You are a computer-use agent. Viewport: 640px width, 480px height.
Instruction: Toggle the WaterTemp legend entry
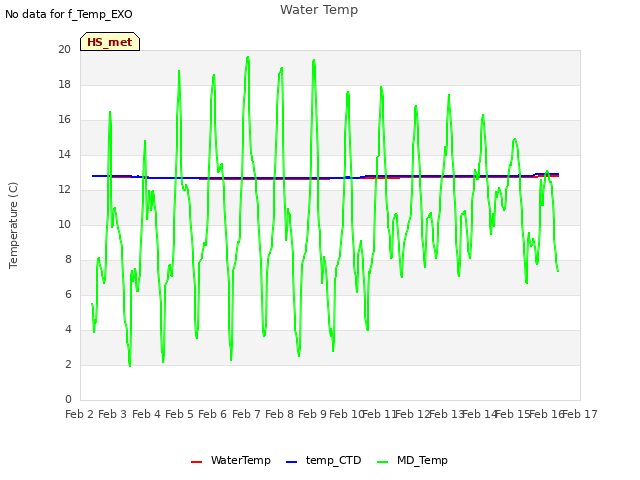click(231, 461)
